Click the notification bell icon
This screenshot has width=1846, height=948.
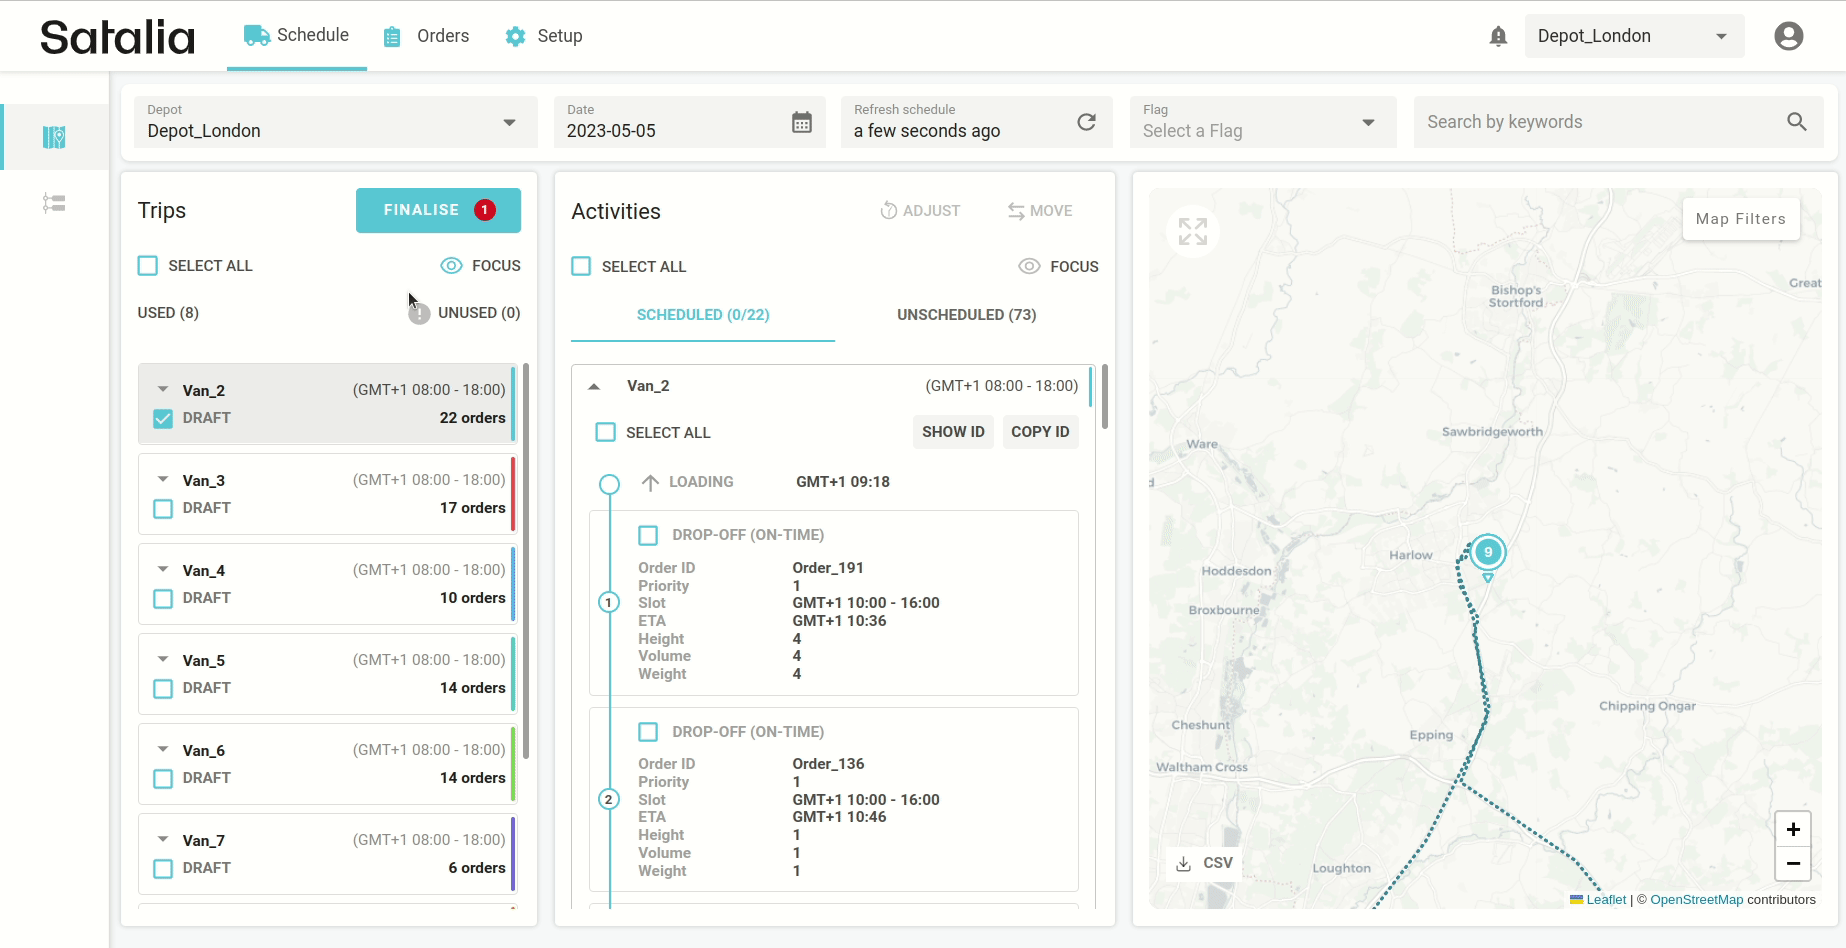(x=1497, y=37)
